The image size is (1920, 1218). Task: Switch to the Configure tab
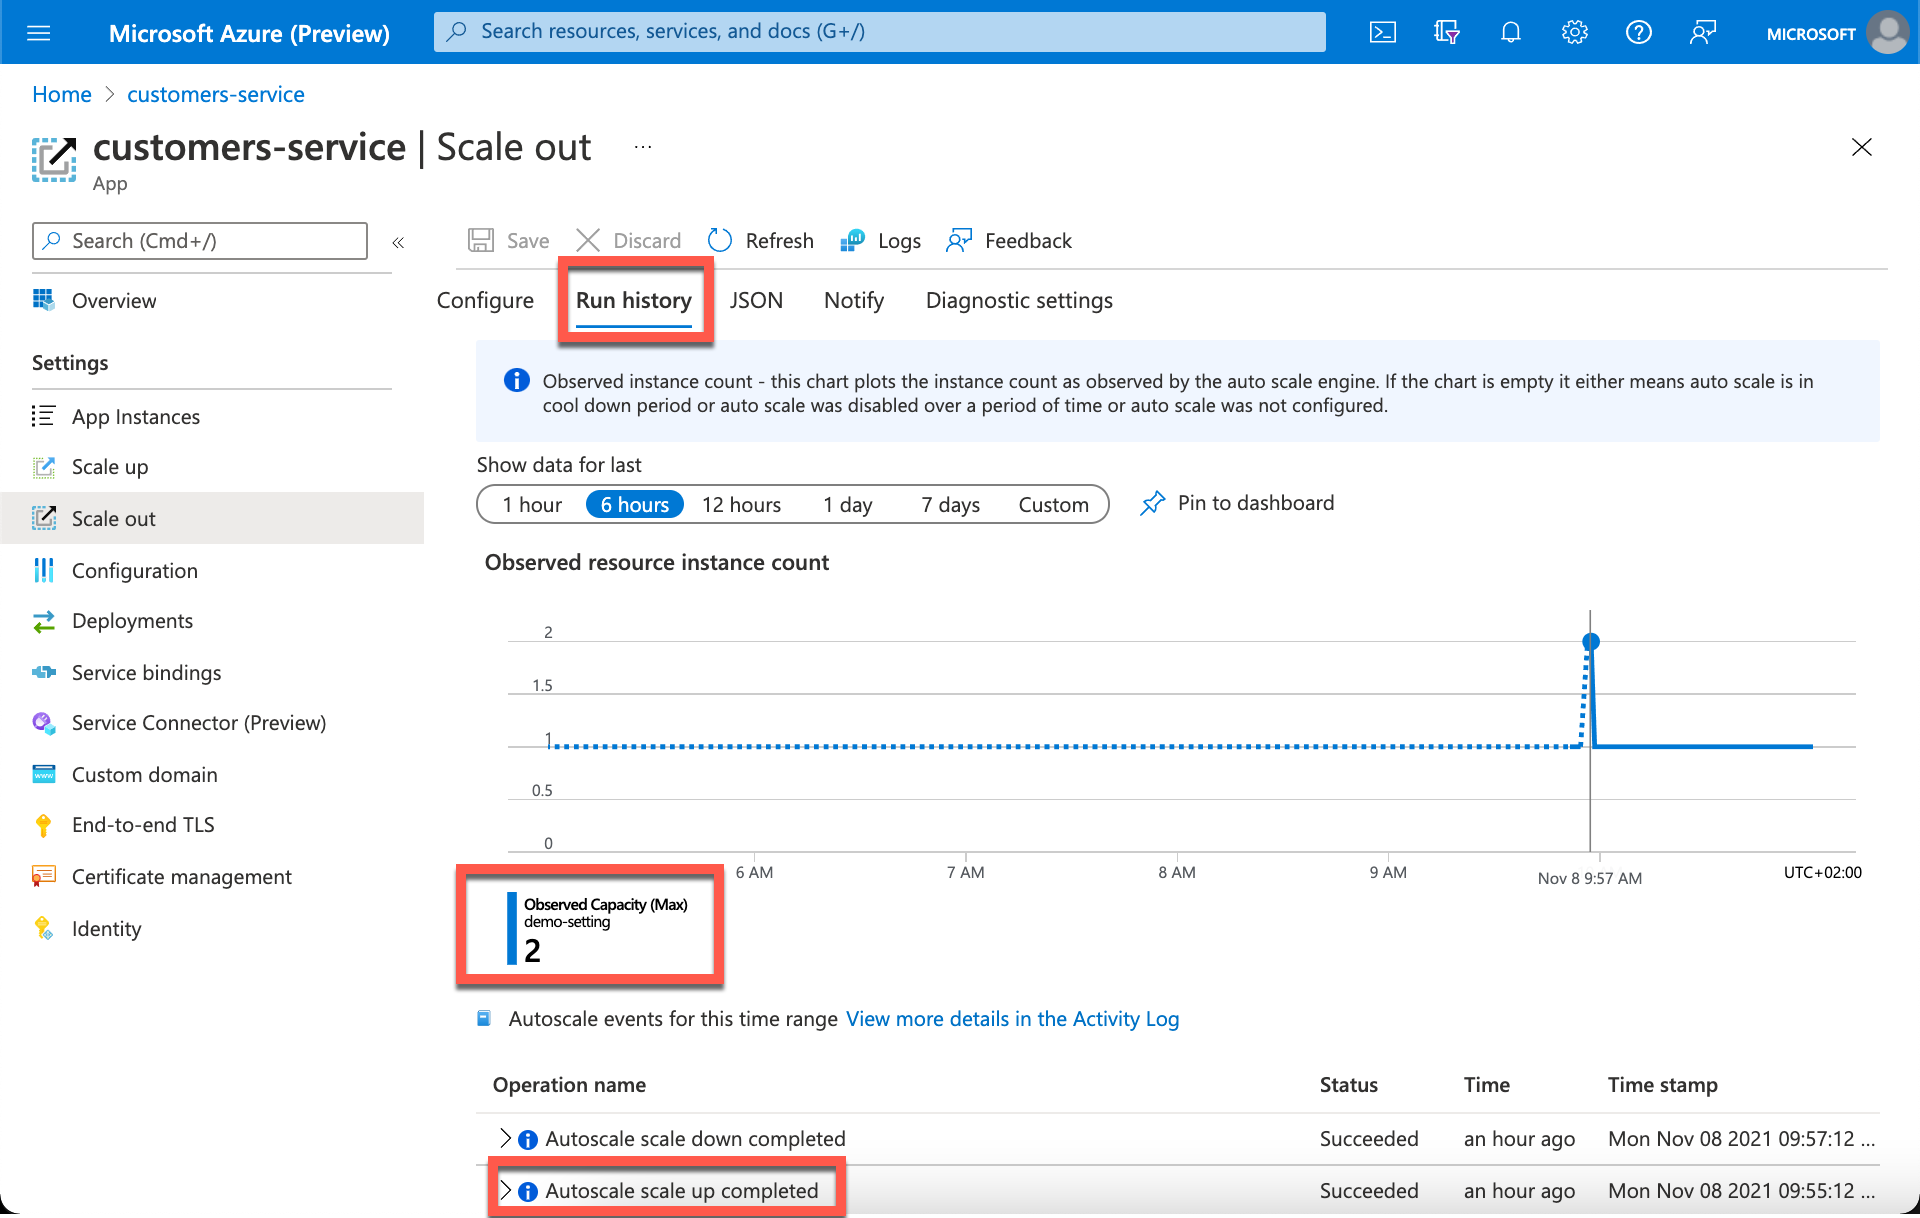[x=485, y=301]
